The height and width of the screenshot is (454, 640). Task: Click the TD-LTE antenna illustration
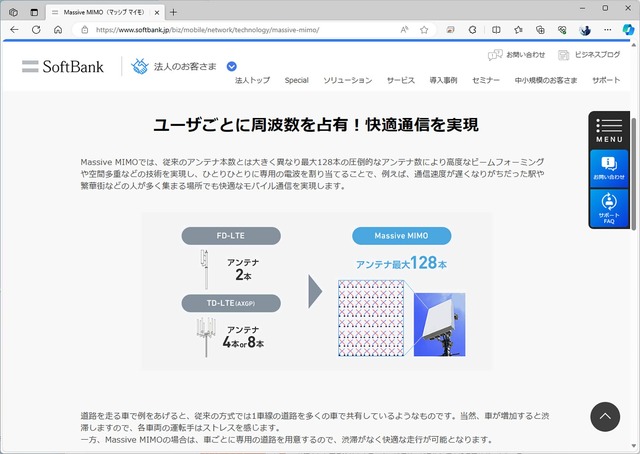tap(206, 337)
